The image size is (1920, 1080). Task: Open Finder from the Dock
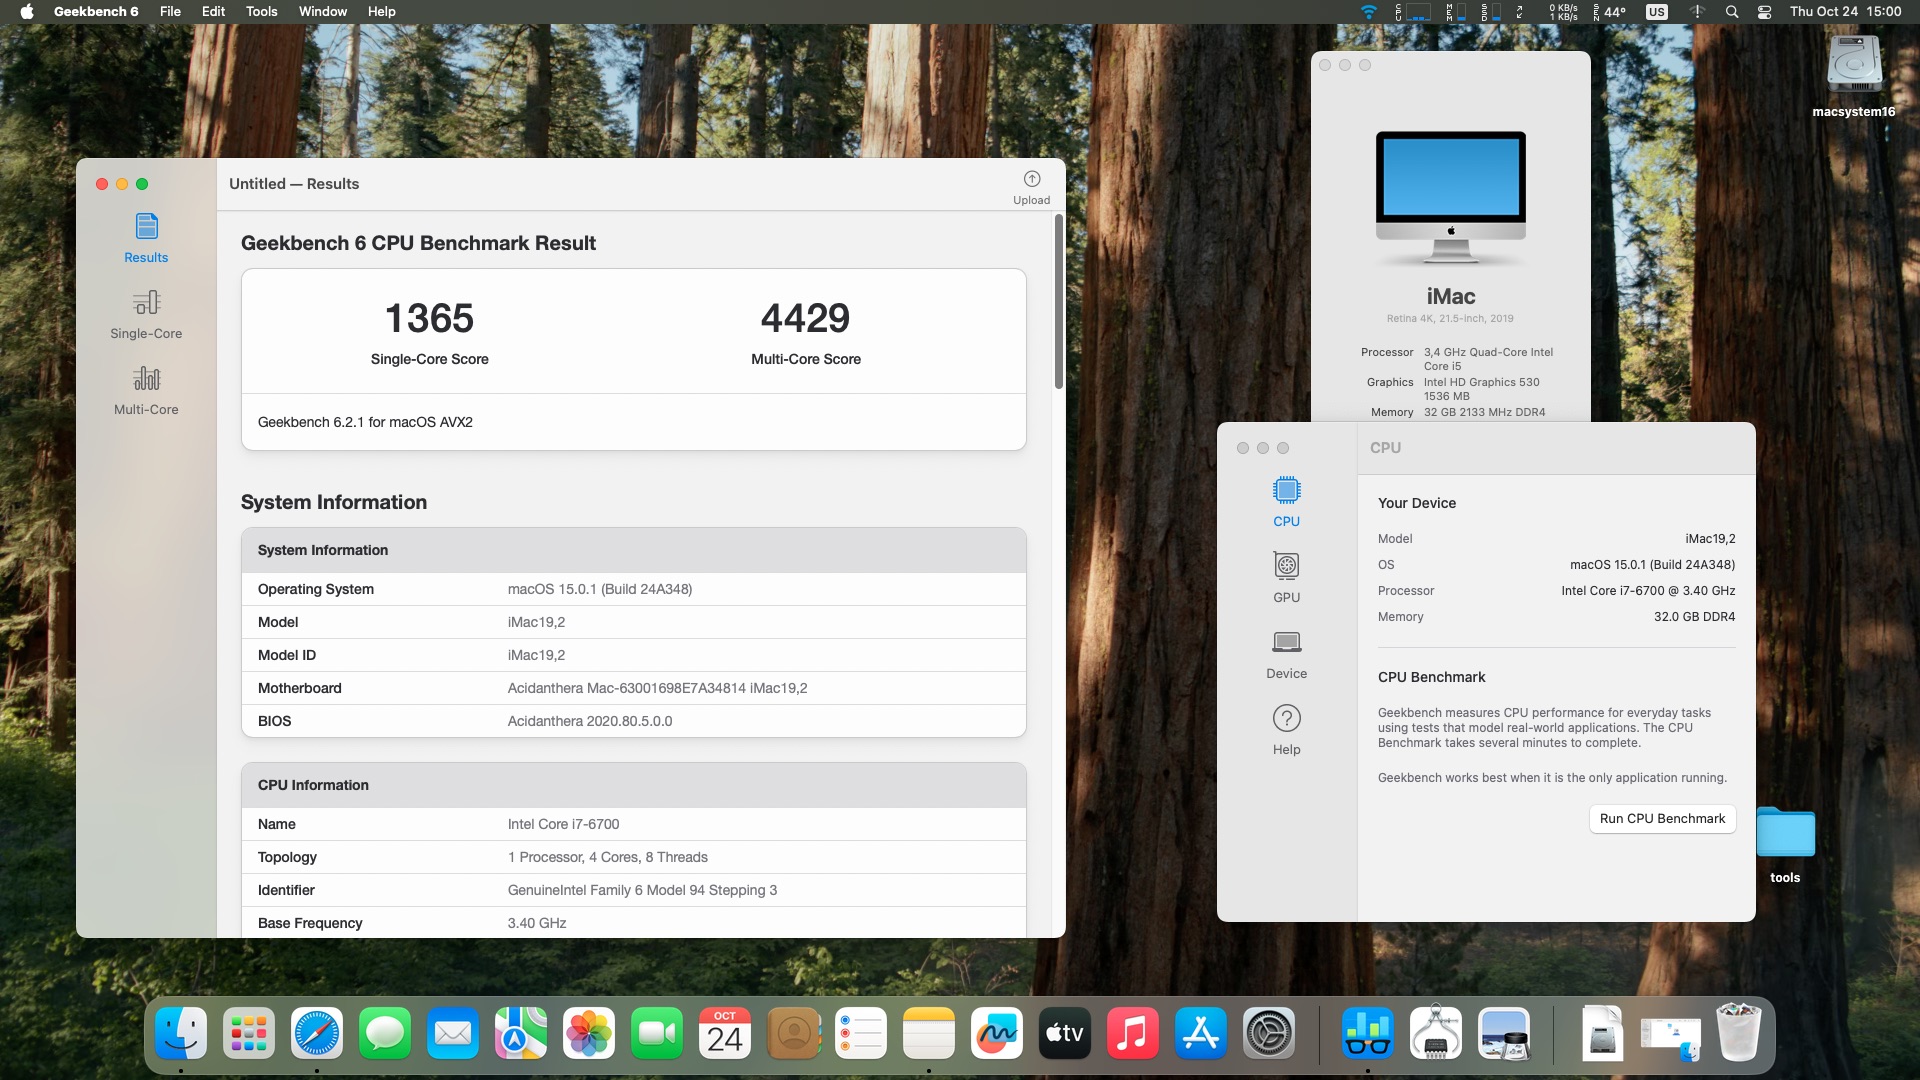181,1033
